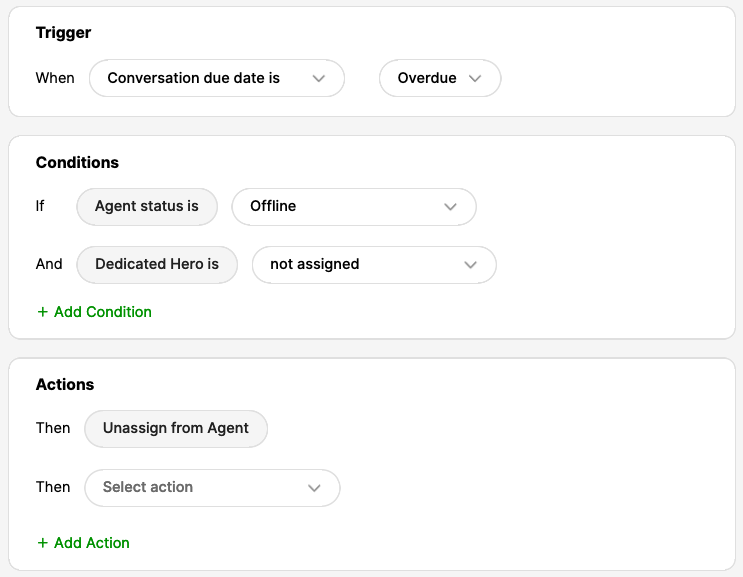Open the Offline agent status dropdown
743x577 pixels.
[x=354, y=207]
